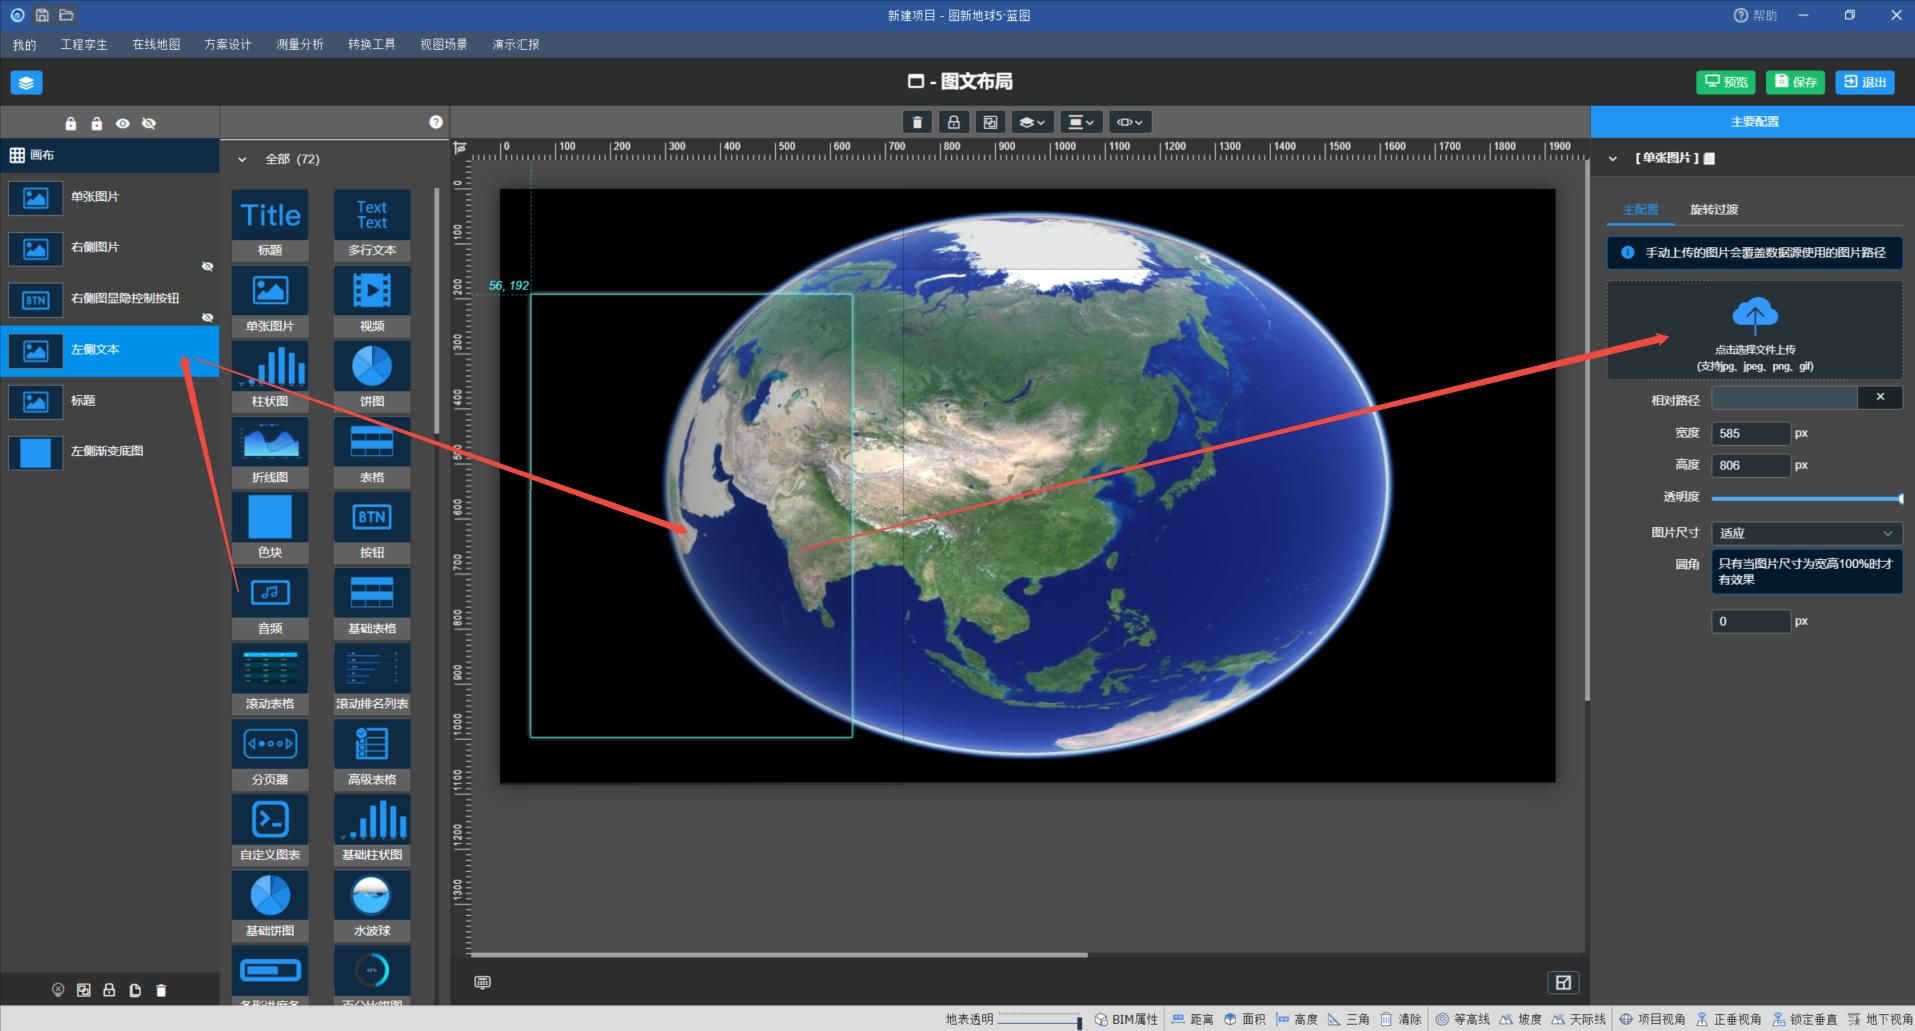This screenshot has height=1031, width=1915.
Task: Add the video (视频) component
Action: click(x=372, y=301)
